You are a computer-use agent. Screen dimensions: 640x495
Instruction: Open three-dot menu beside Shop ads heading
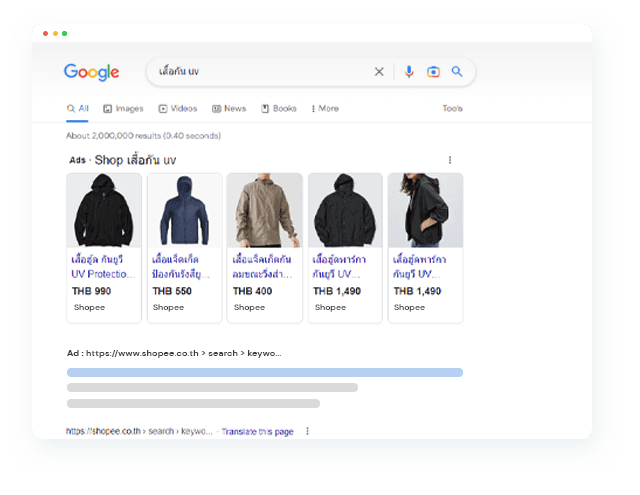[x=450, y=160]
